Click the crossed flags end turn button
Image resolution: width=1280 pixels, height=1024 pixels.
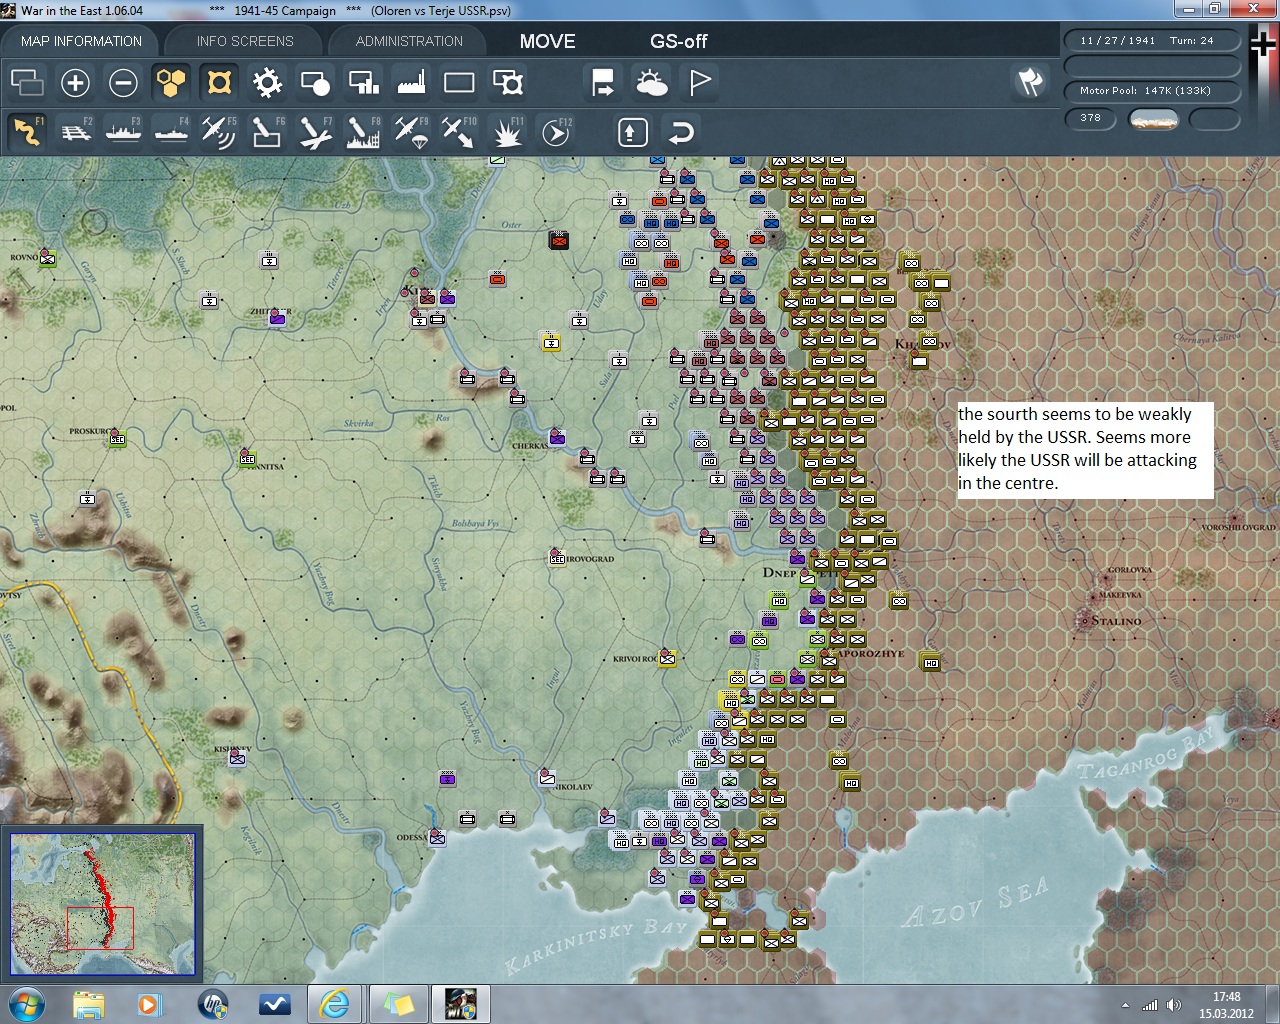(x=1030, y=83)
